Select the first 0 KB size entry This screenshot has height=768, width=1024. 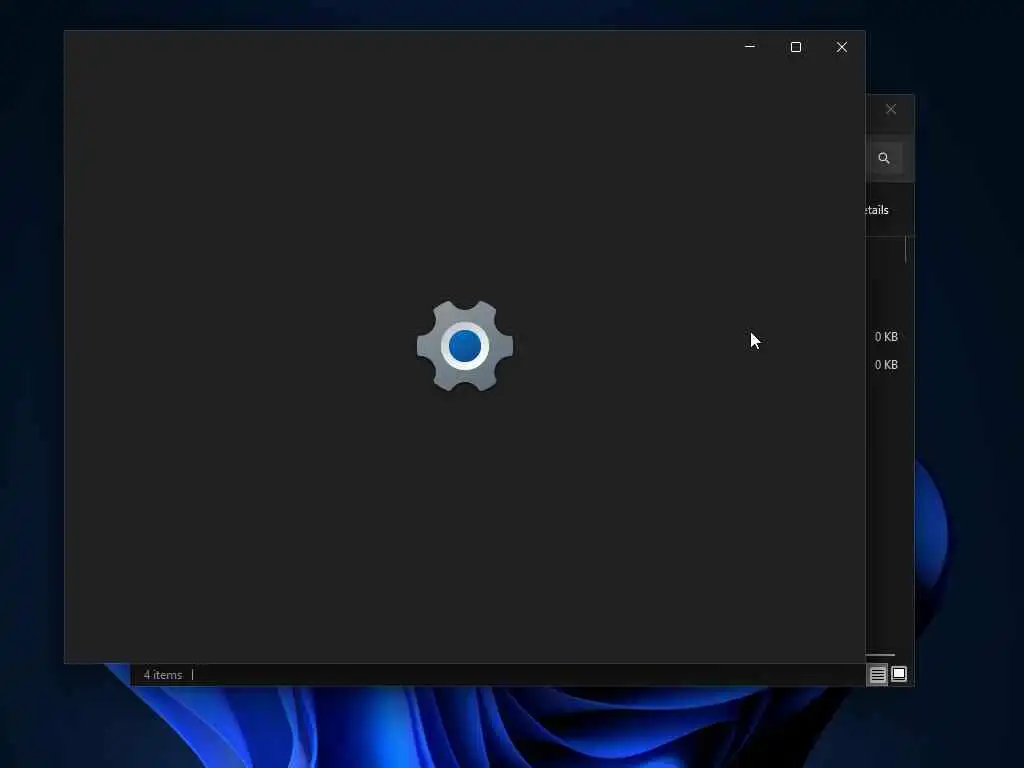tap(886, 336)
